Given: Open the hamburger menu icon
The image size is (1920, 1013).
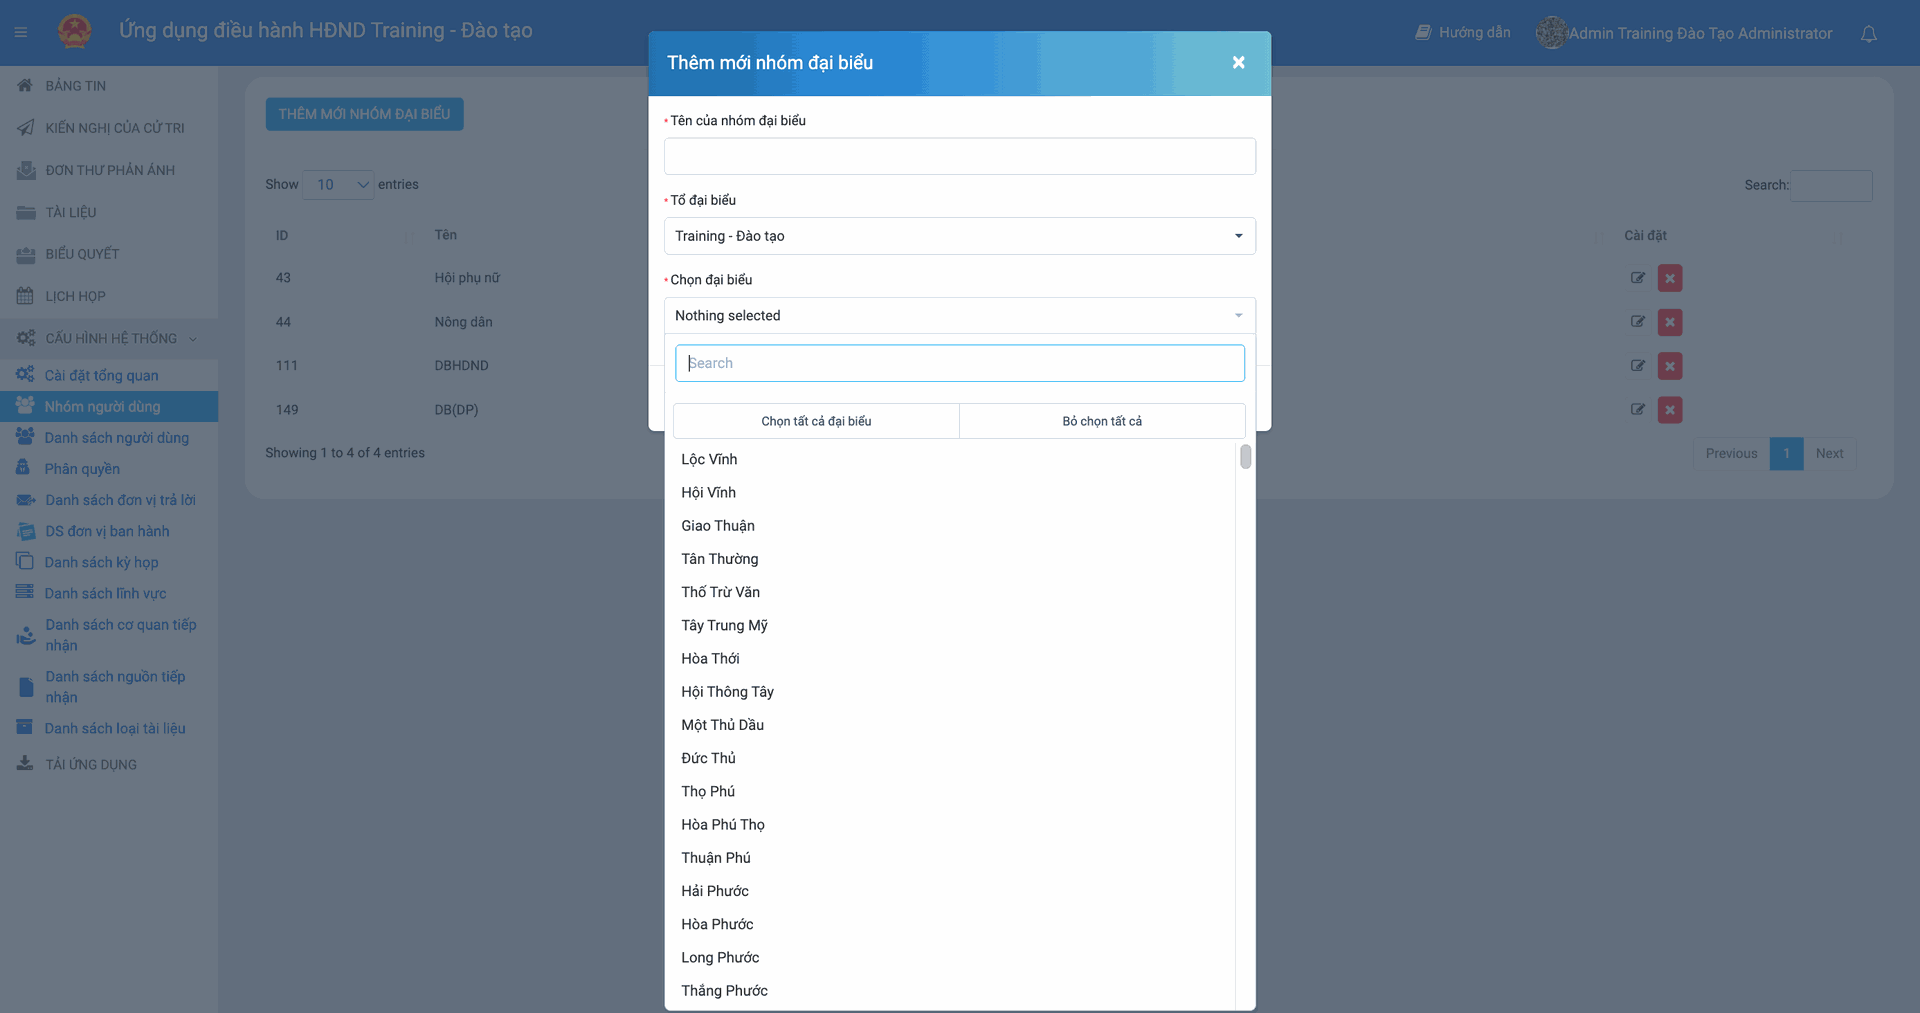Looking at the screenshot, I should 20,32.
